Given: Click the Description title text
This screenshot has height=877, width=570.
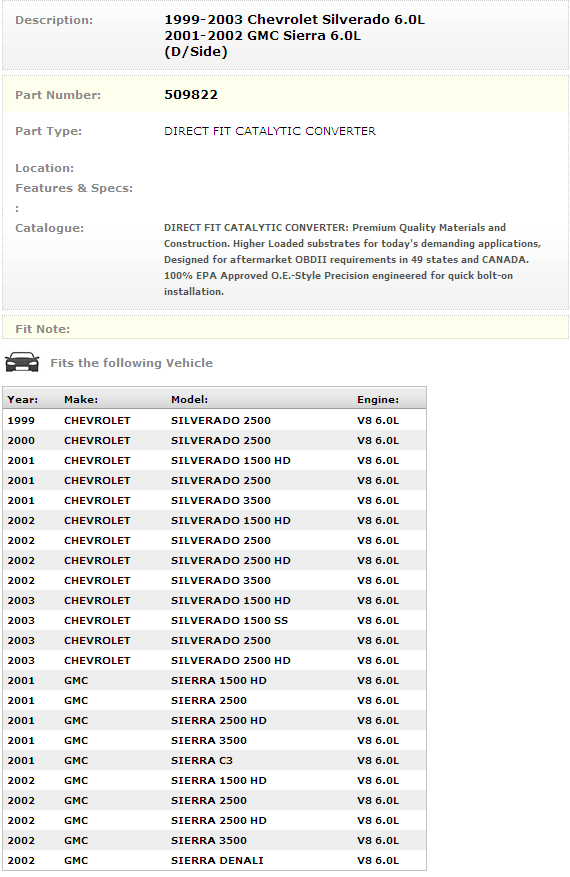Looking at the screenshot, I should pos(294,35).
